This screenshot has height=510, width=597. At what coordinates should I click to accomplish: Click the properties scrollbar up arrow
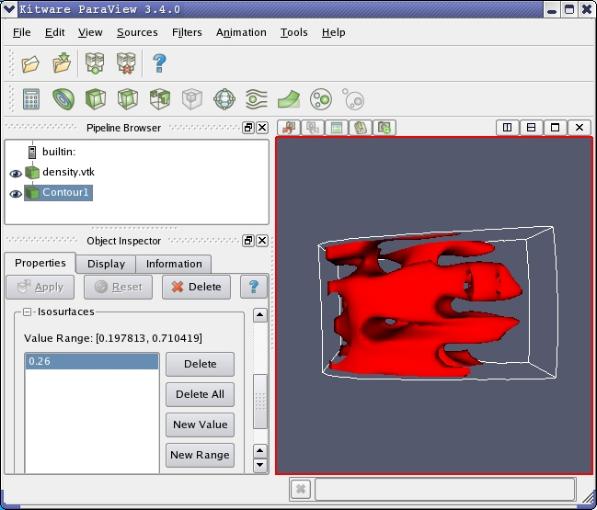[260, 315]
